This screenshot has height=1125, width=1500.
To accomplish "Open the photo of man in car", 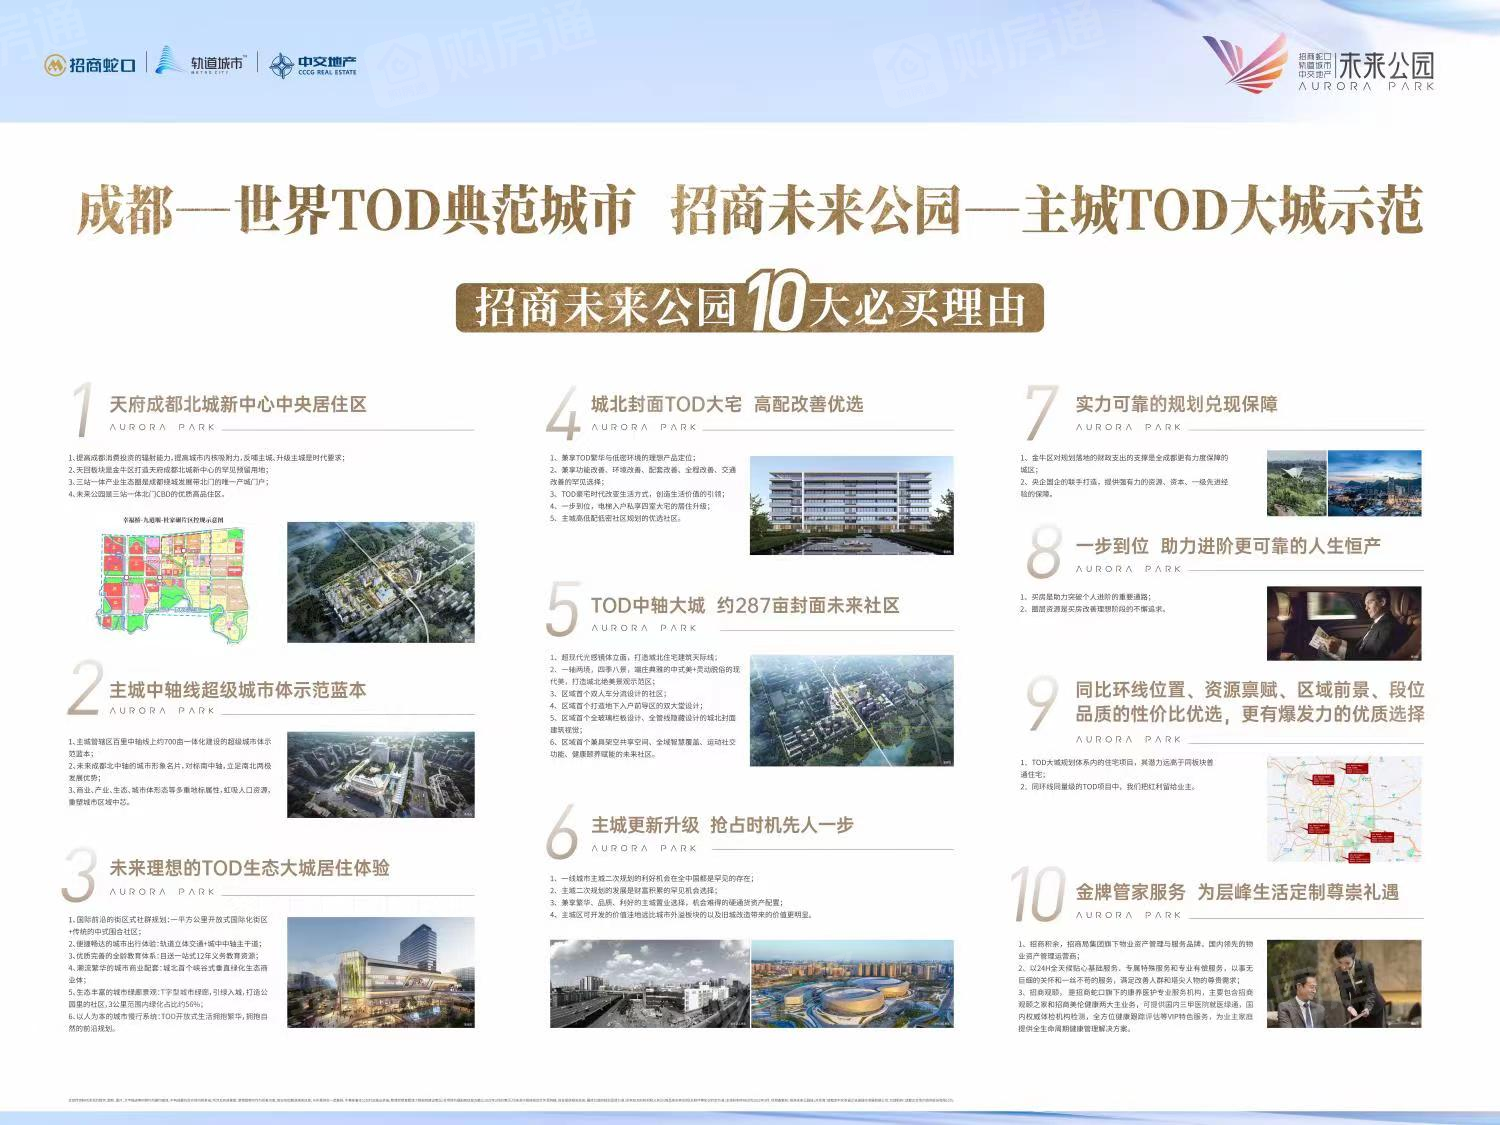I will pos(1344,624).
